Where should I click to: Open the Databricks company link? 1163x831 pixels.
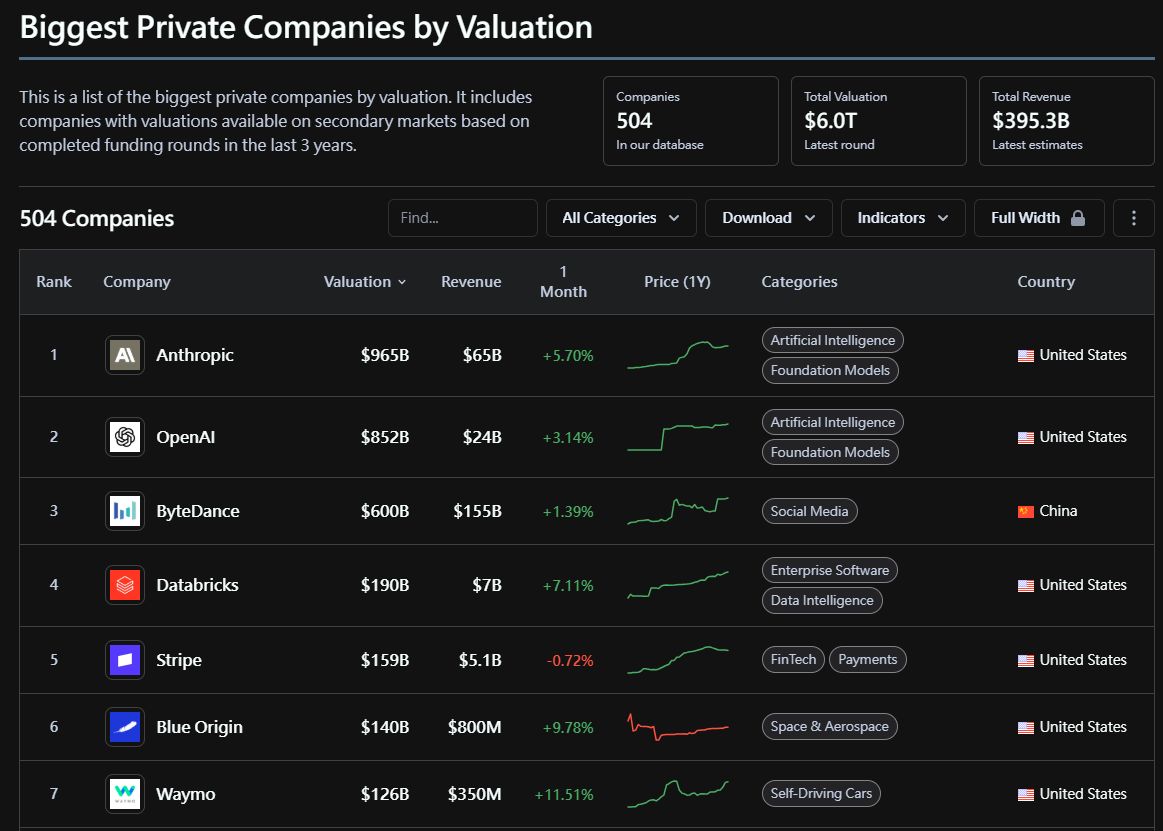(x=197, y=585)
